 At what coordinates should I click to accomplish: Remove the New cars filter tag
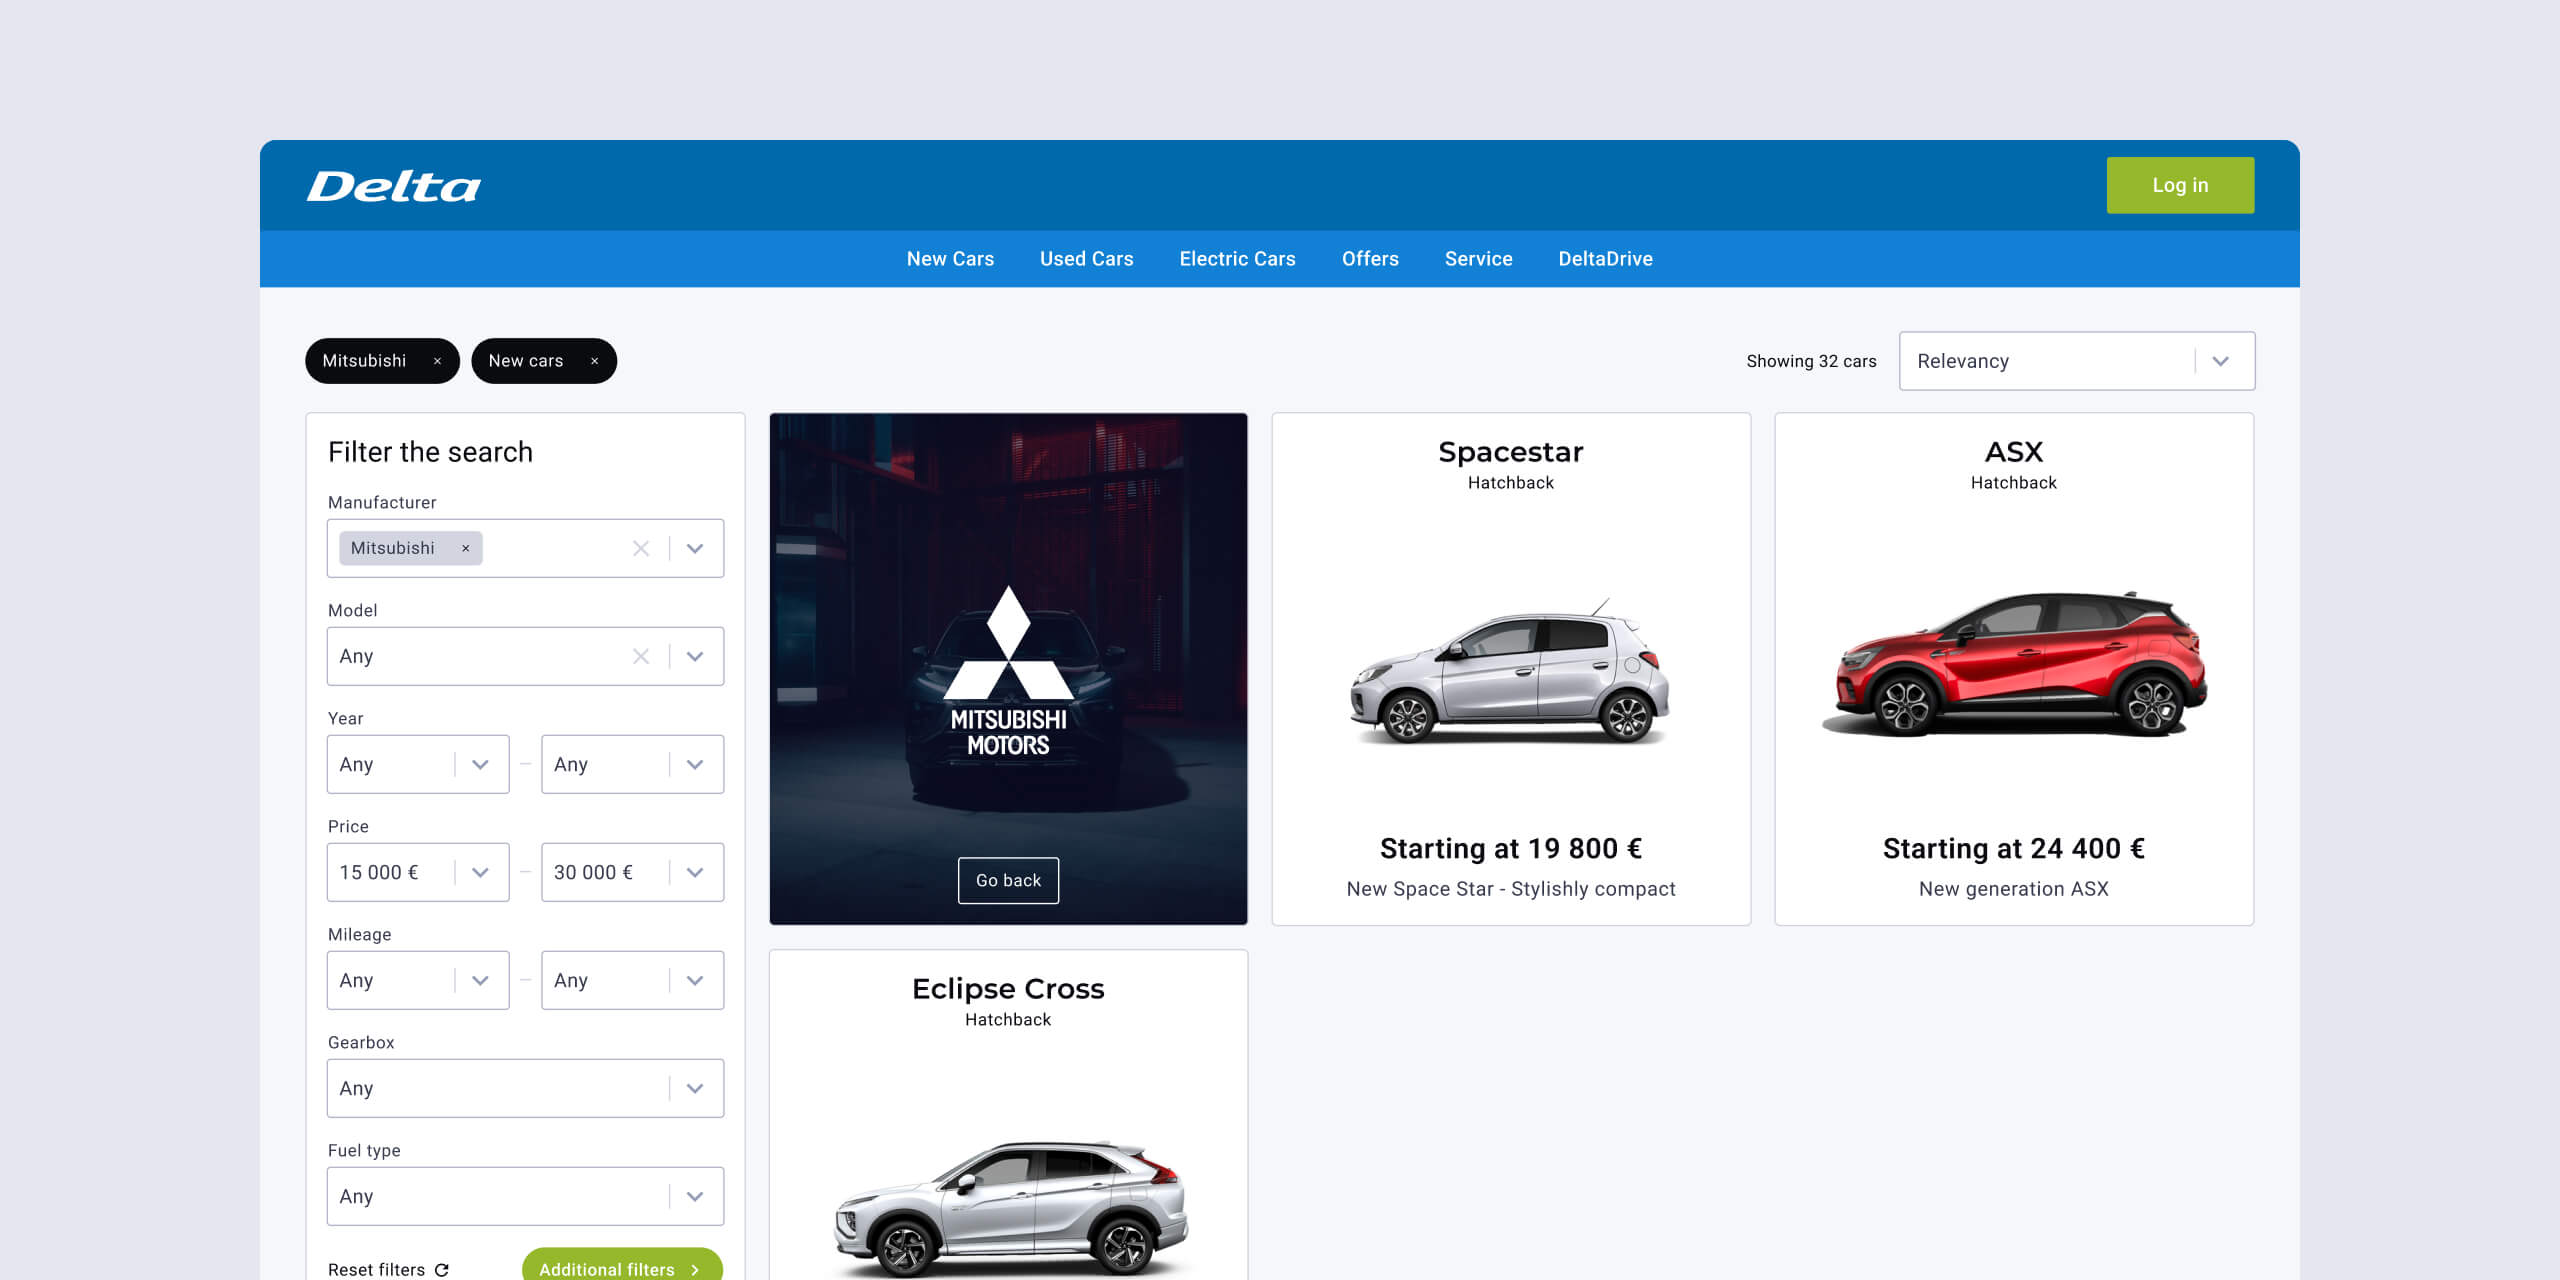[594, 361]
